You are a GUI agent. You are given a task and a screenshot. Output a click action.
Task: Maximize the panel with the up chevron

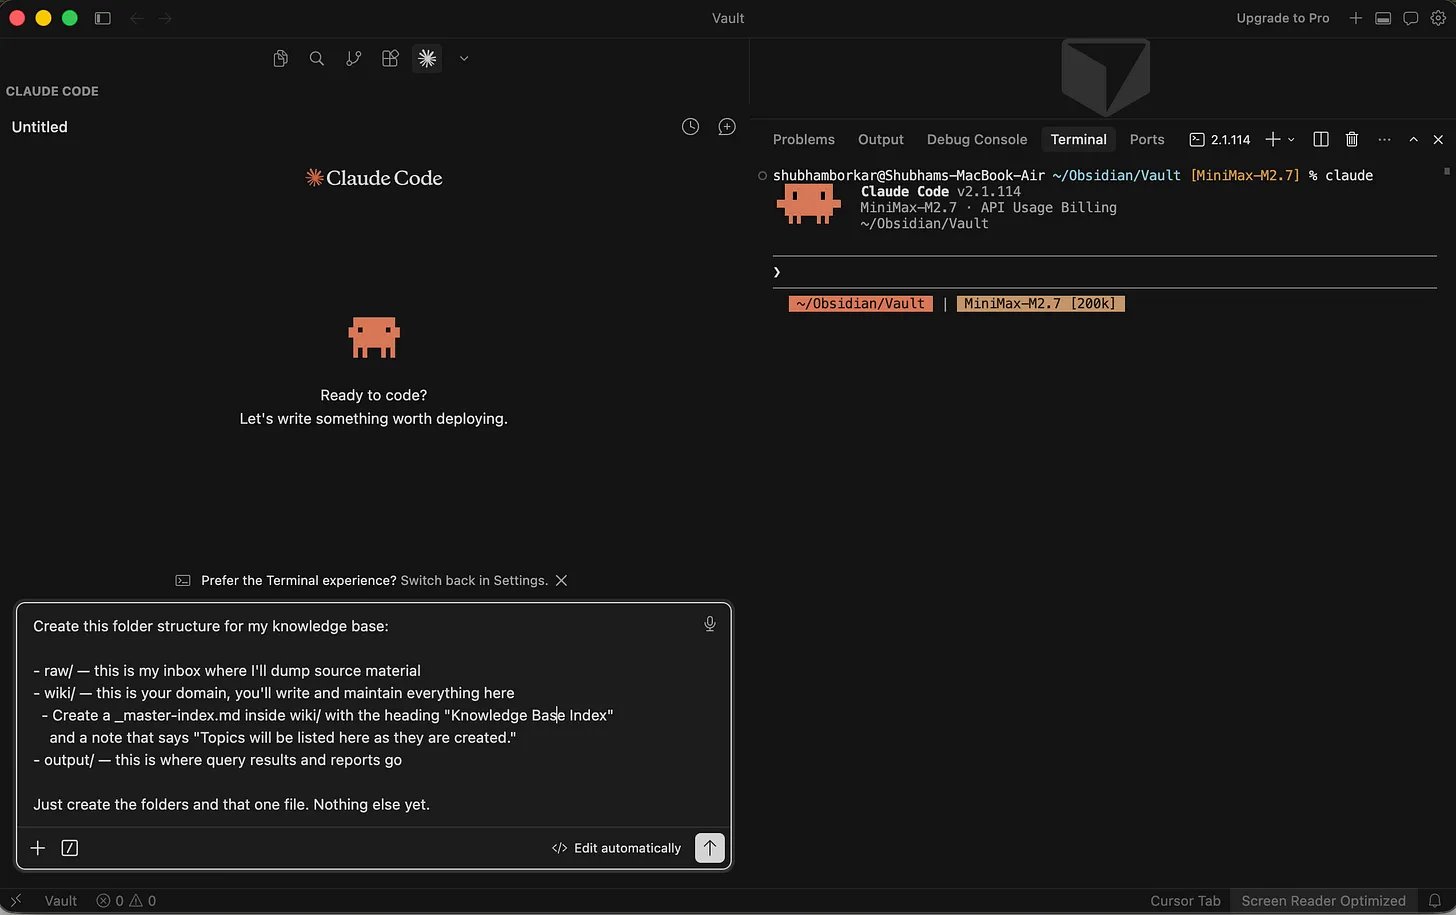1414,140
